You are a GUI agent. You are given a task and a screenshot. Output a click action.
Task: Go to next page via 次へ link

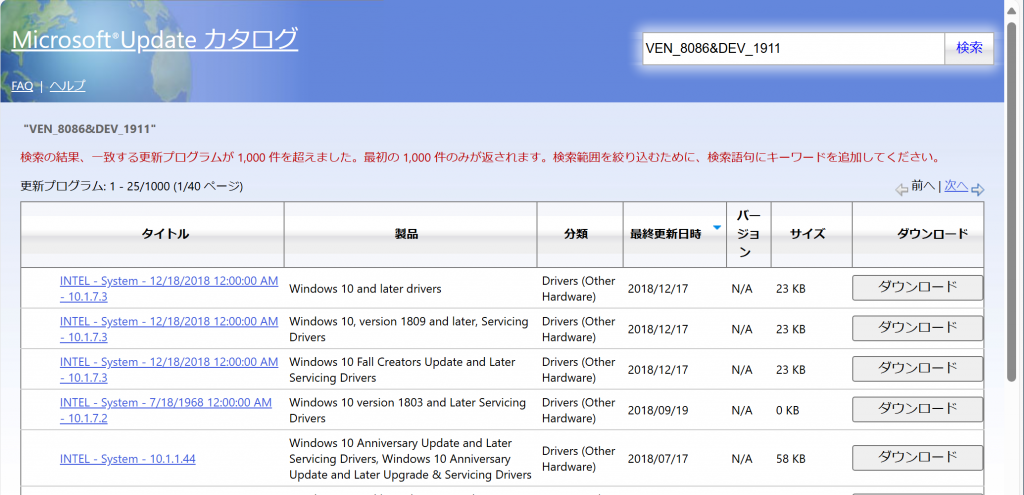[956, 186]
